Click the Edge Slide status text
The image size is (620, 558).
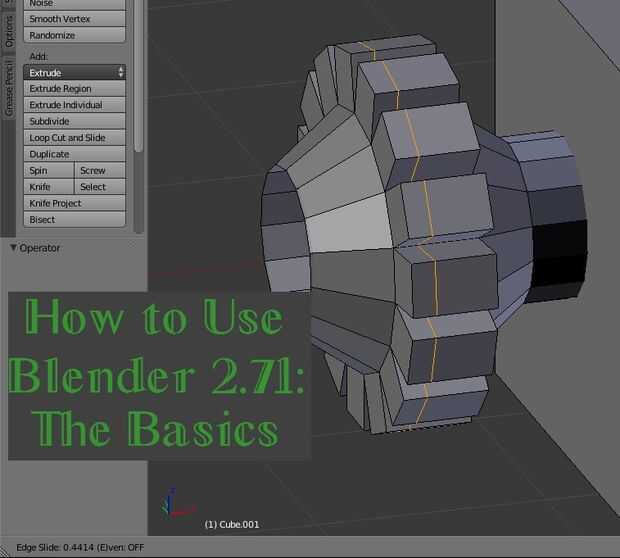tap(80, 547)
